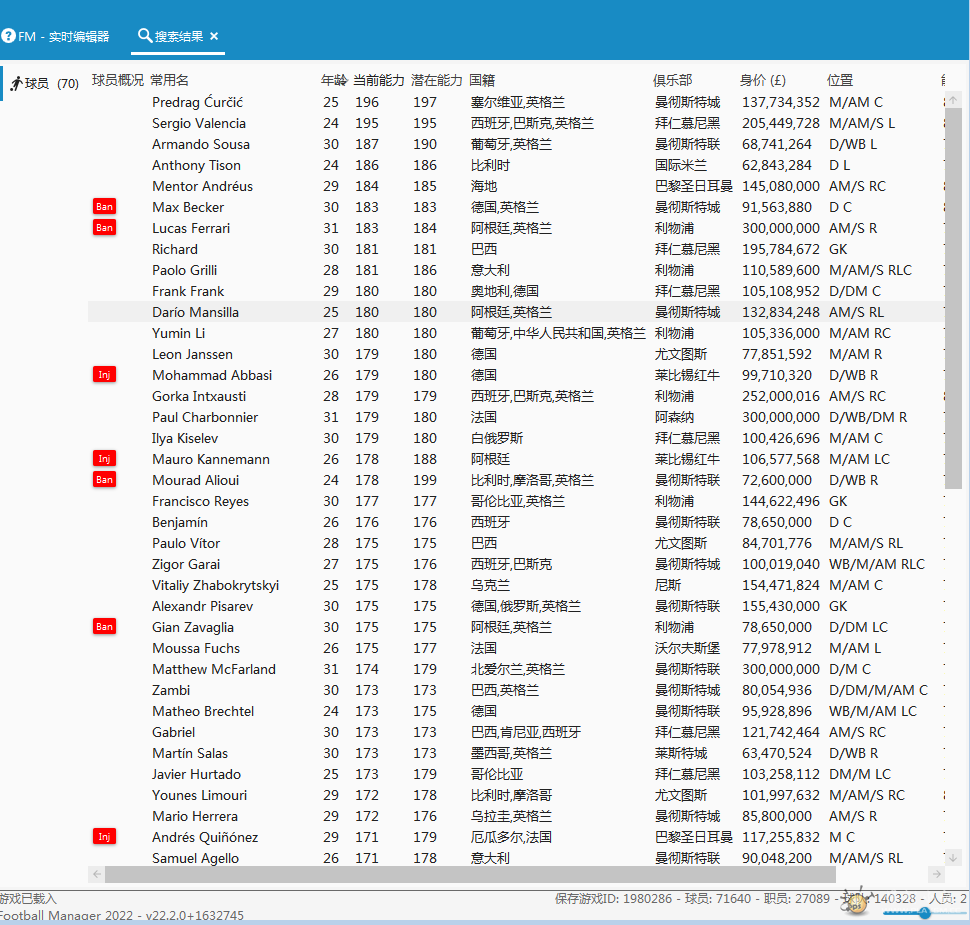The height and width of the screenshot is (925, 970).
Task: Click the Ban badge beside Gian Zavaglia
Action: (x=105, y=626)
